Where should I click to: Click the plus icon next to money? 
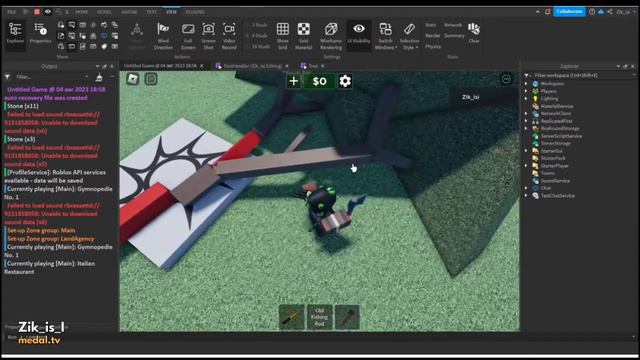pos(293,81)
